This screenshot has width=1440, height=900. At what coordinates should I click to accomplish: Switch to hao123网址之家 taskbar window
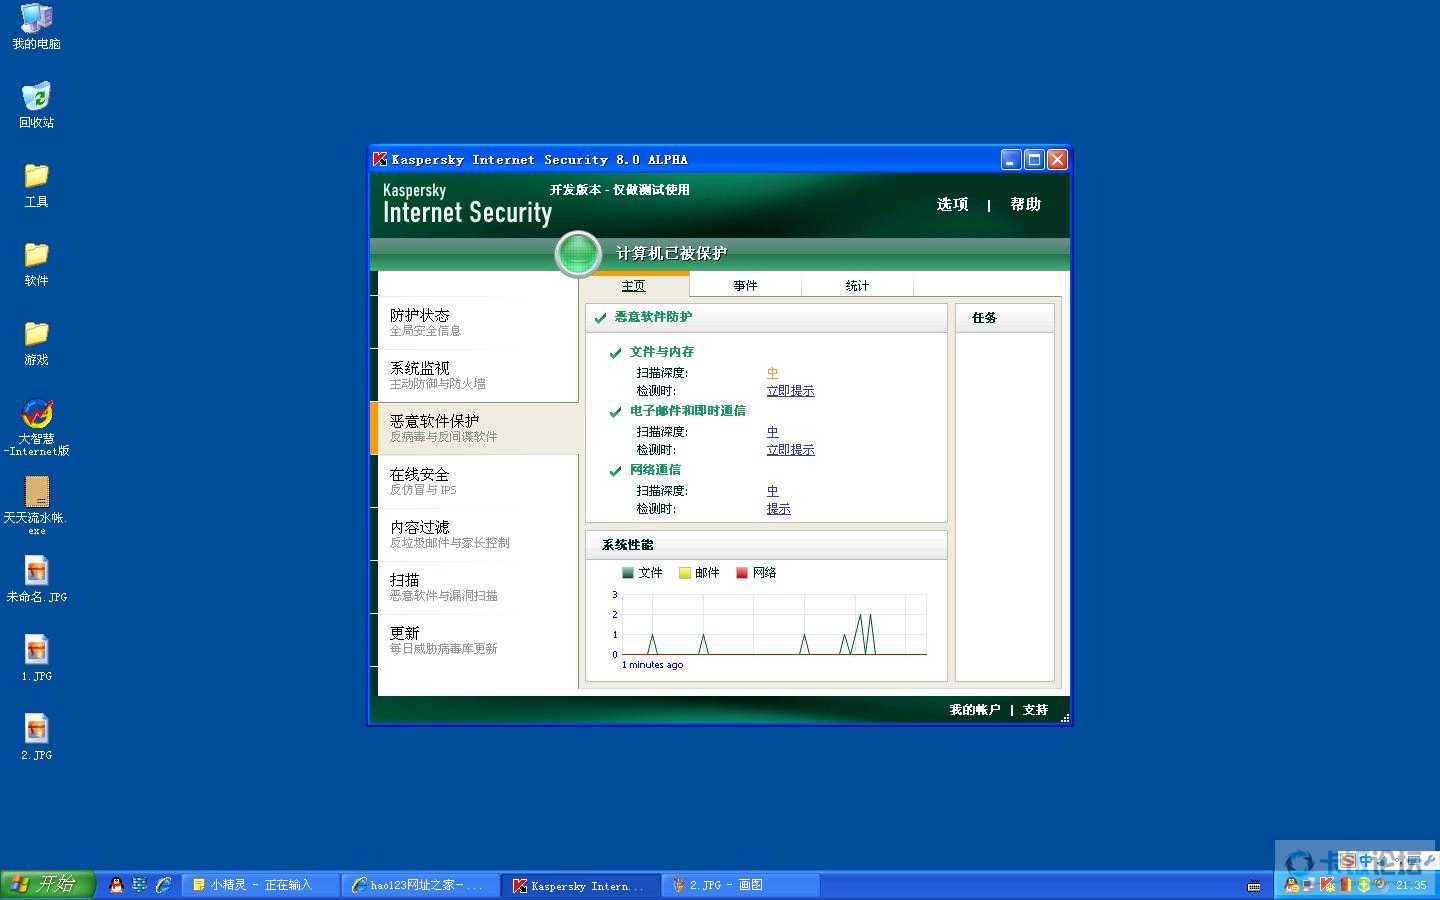tap(420, 885)
